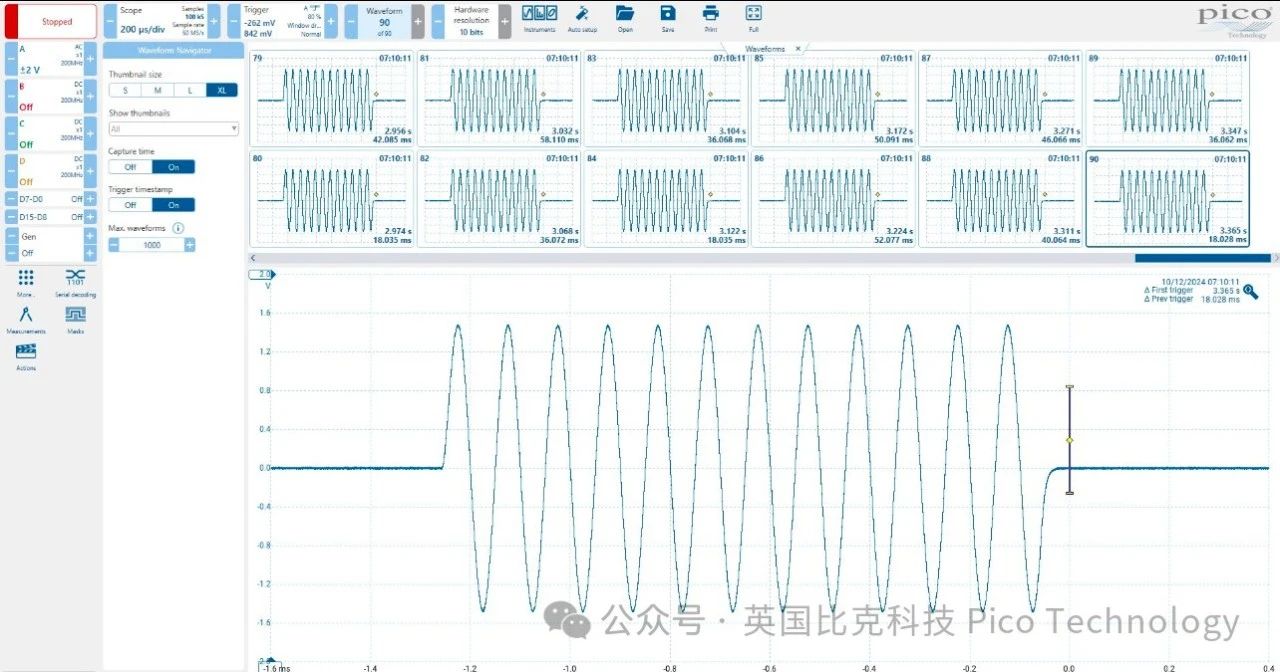Screen dimensions: 1280x672
Task: Increase Scope timebase with plus
Action: pyautogui.click(x=213, y=21)
